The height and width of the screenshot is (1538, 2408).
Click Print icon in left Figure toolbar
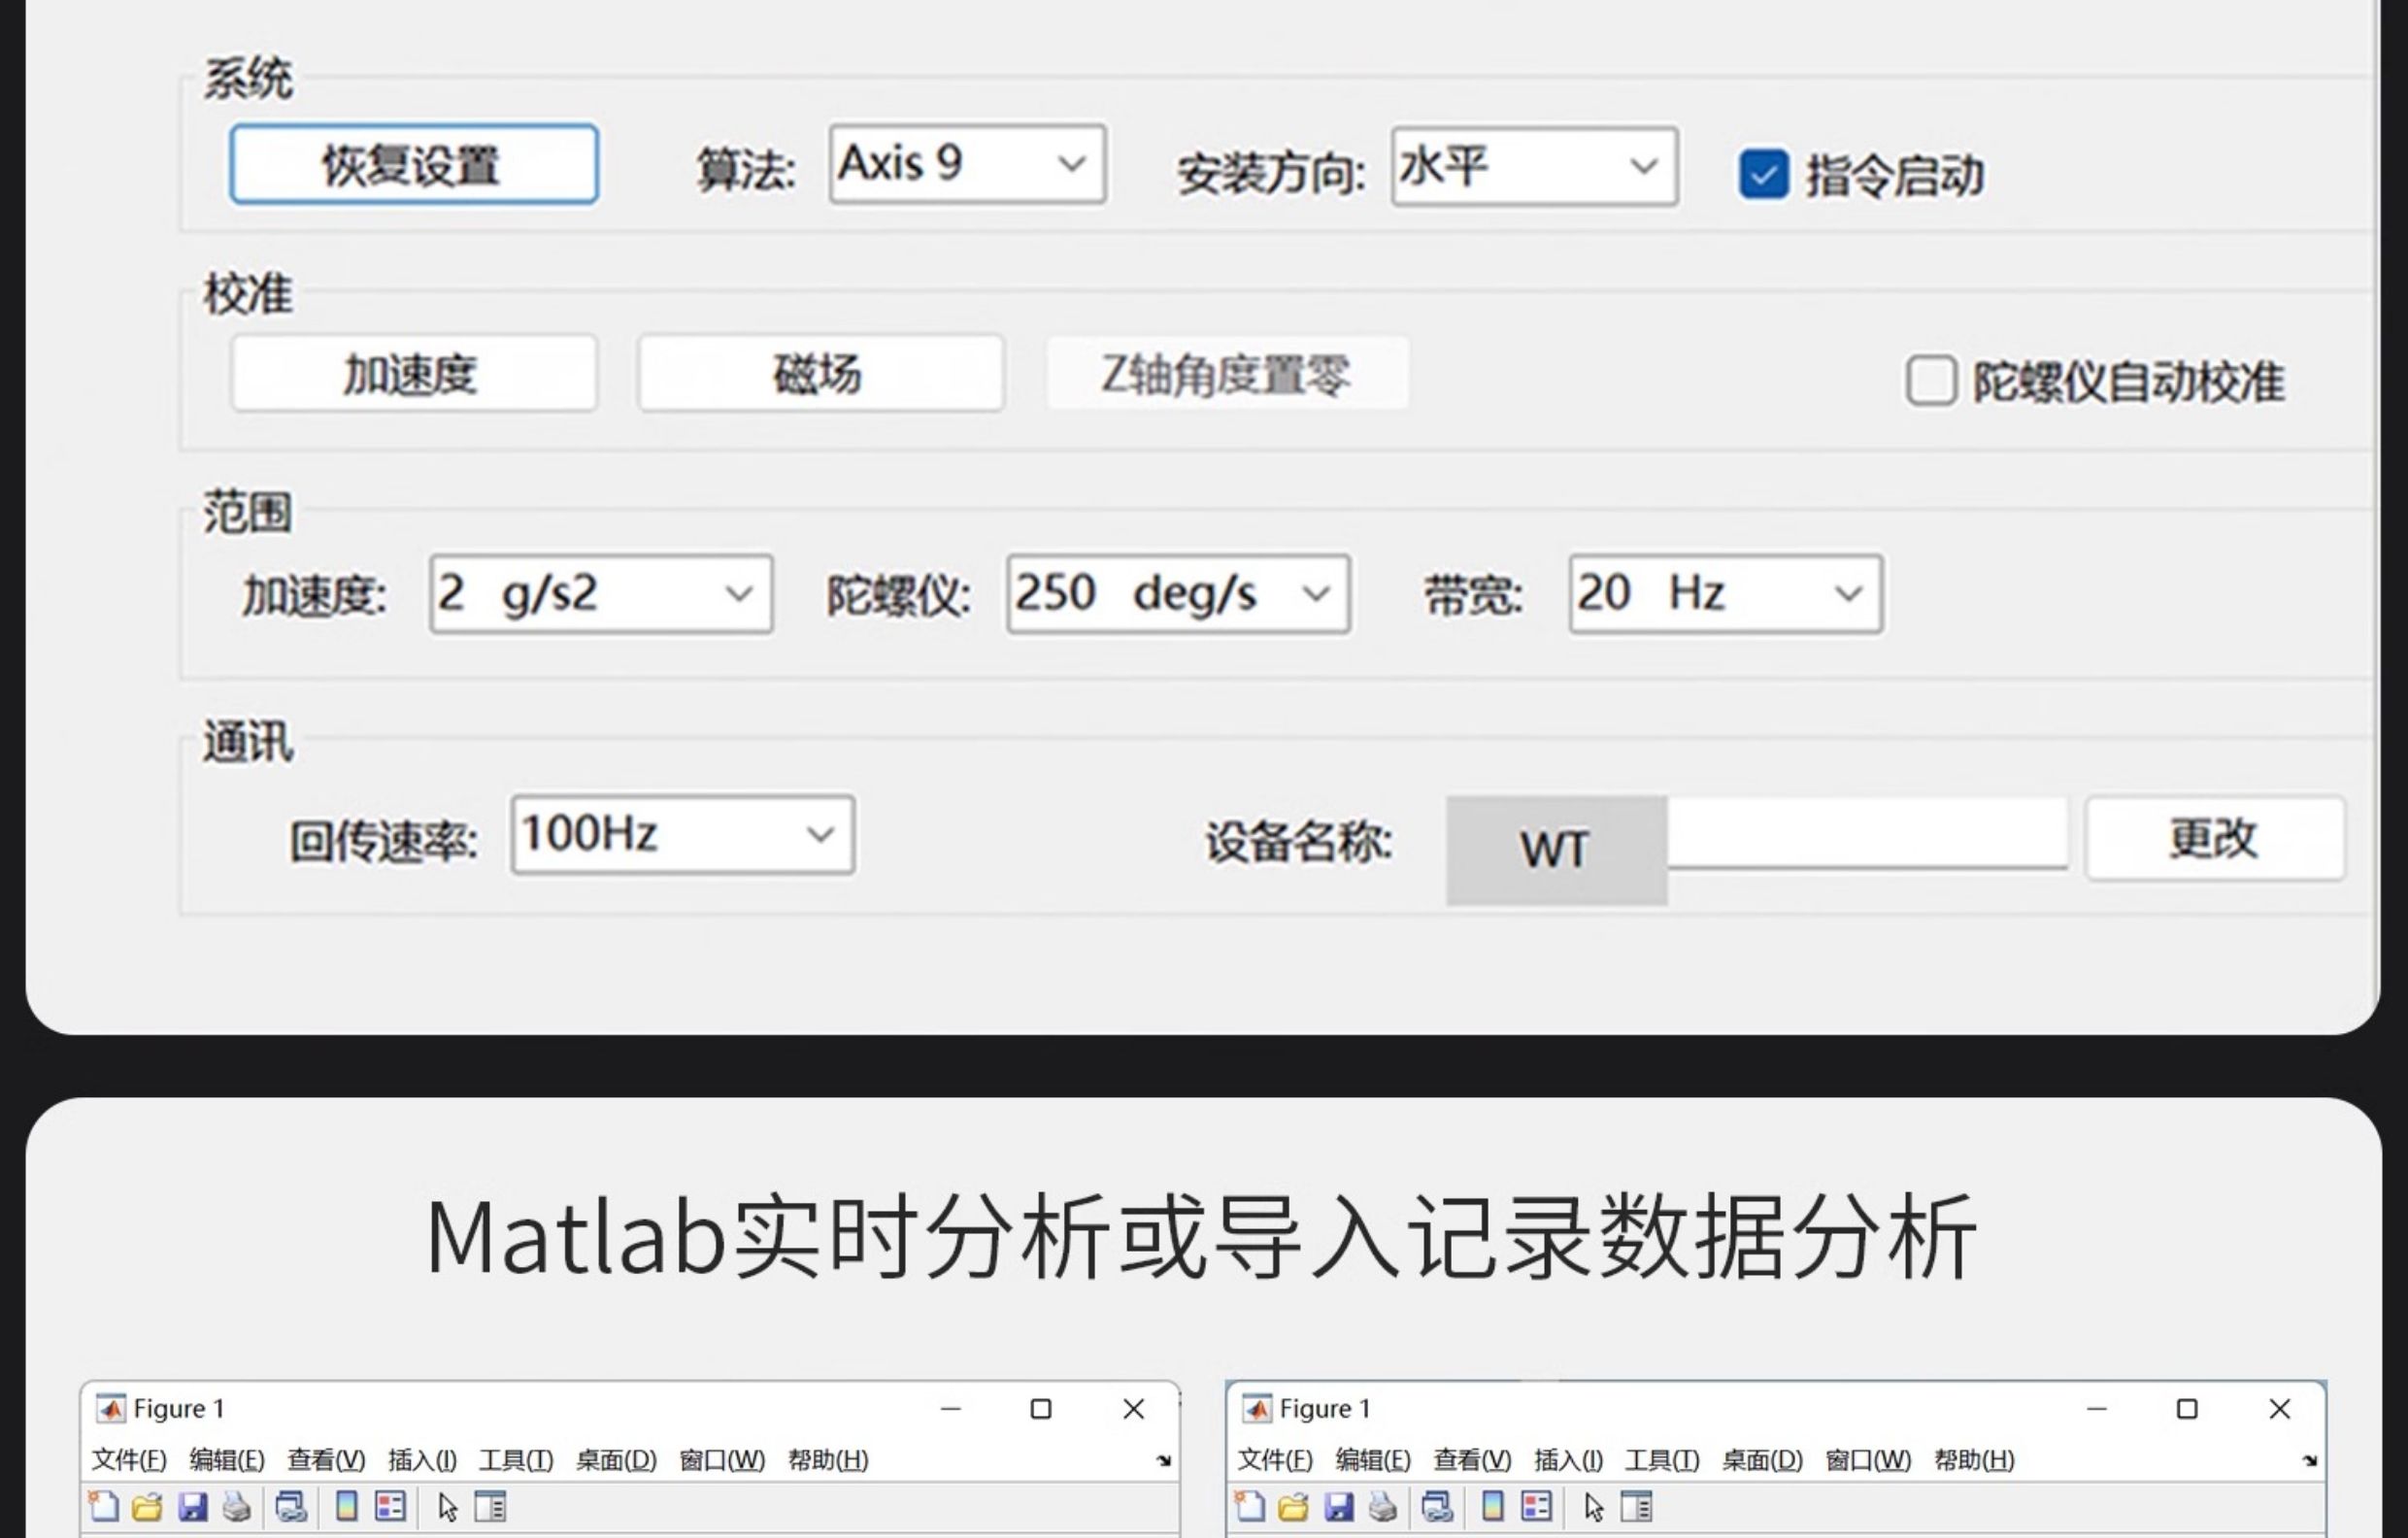[237, 1506]
